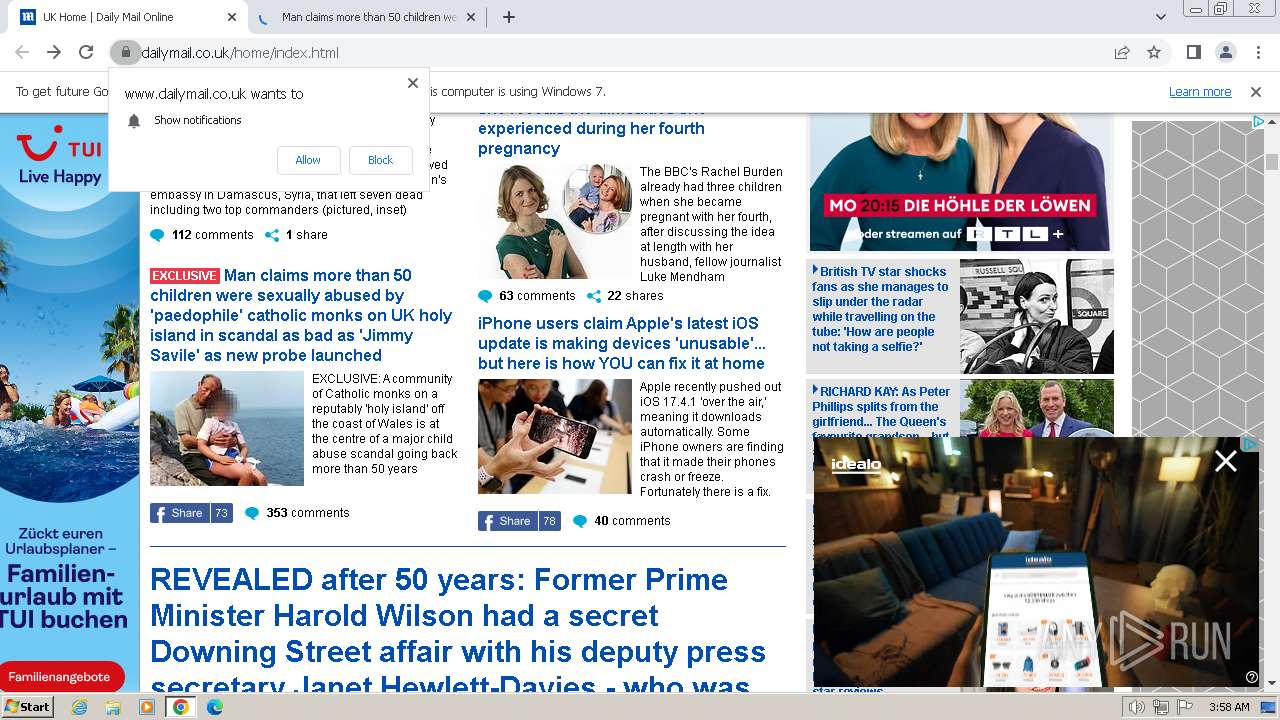
Task: Open the browser side panel
Action: coord(1193,52)
